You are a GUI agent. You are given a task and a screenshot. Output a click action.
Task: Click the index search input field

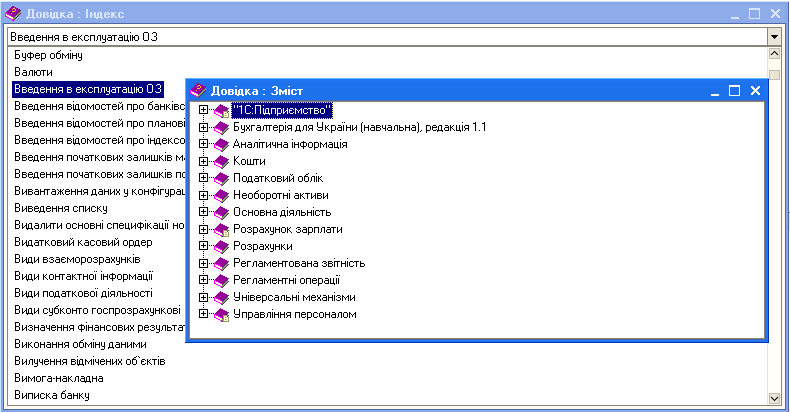click(387, 37)
